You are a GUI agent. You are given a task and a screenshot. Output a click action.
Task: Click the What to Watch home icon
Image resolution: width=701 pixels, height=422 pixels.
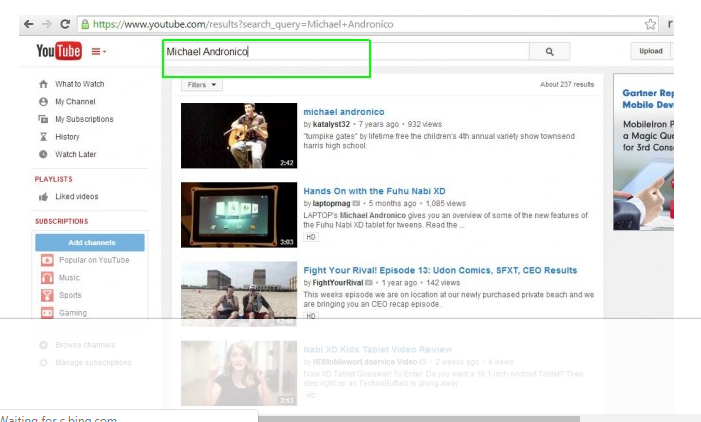tap(43, 84)
